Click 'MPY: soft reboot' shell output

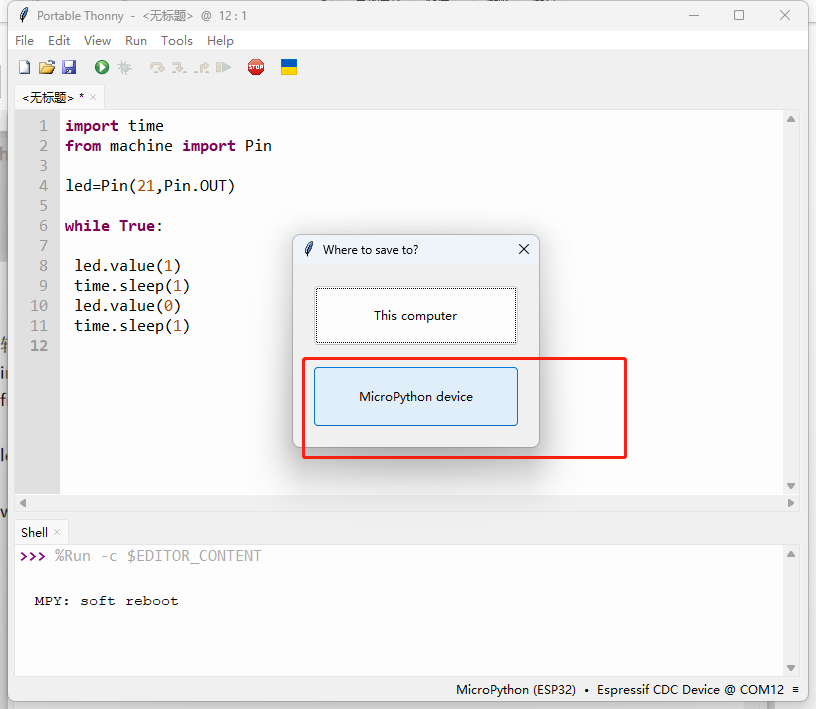click(106, 601)
